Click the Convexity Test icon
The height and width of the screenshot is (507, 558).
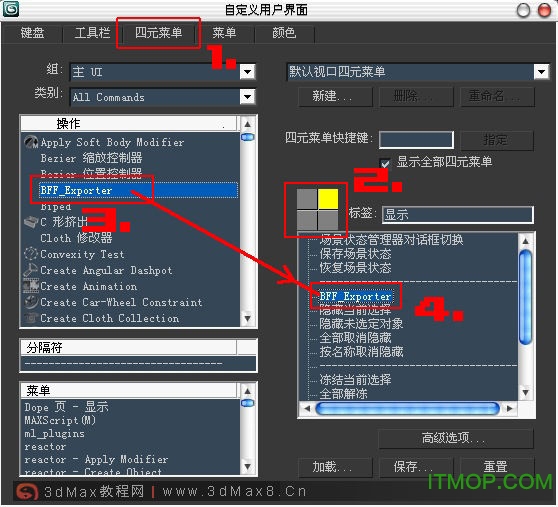[31, 254]
